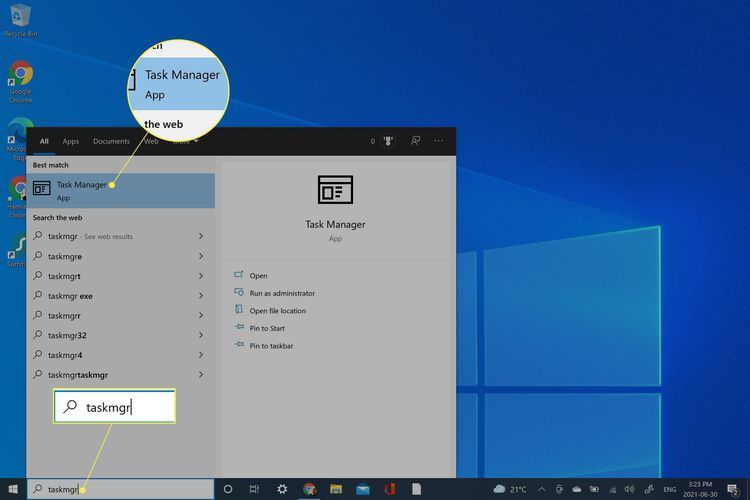The height and width of the screenshot is (500, 750).
Task: Open Google Chrome desktop shortcut
Action: point(20,80)
